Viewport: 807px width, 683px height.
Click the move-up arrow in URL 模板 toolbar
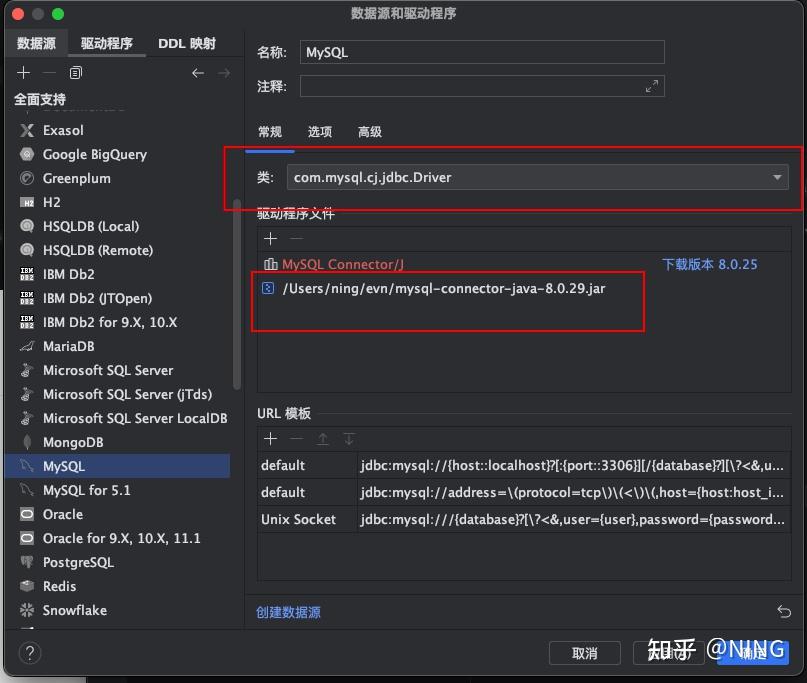pos(320,438)
